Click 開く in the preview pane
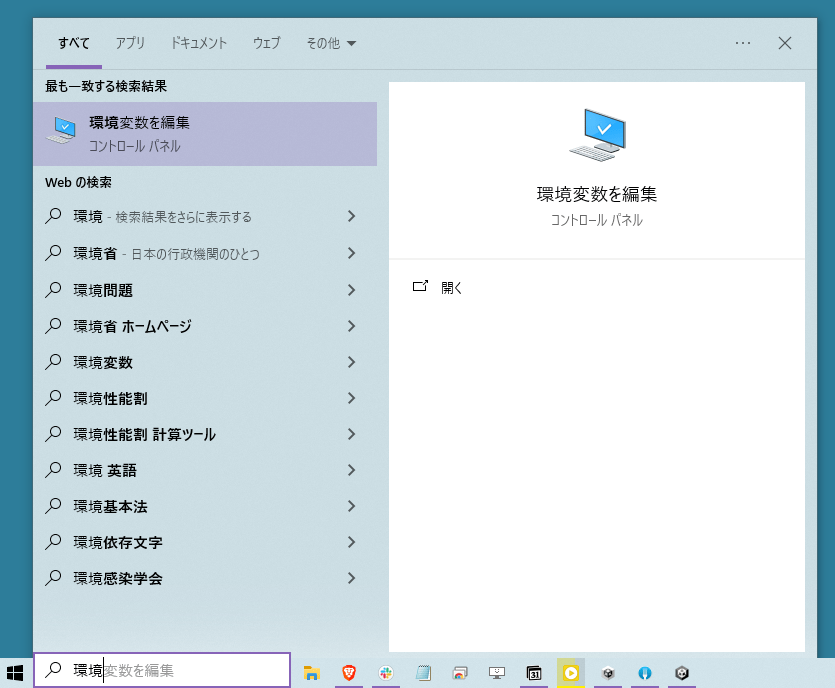The height and width of the screenshot is (688, 835). tap(452, 287)
